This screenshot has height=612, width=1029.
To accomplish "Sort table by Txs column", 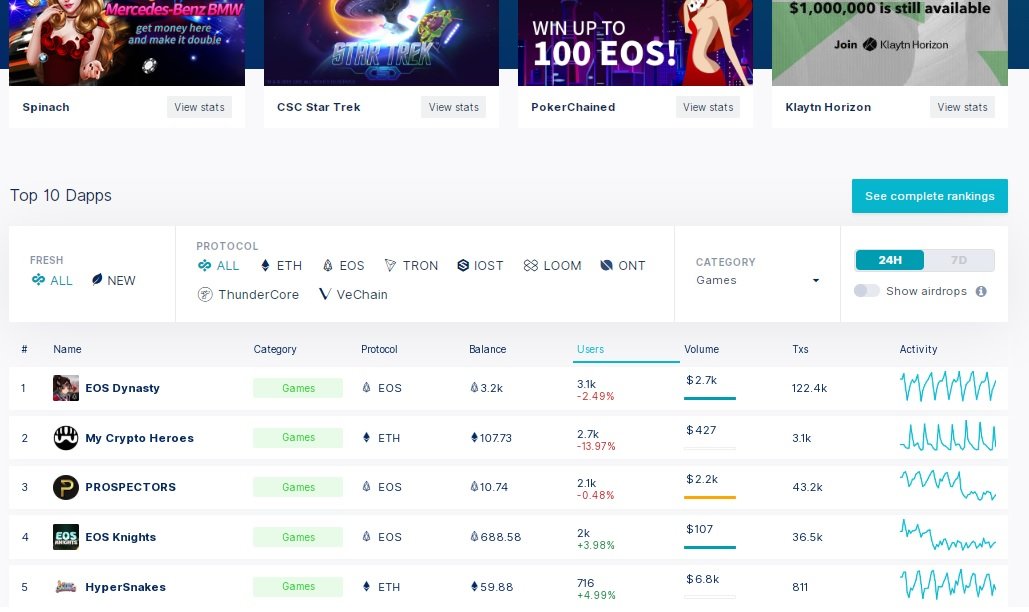I will click(800, 349).
